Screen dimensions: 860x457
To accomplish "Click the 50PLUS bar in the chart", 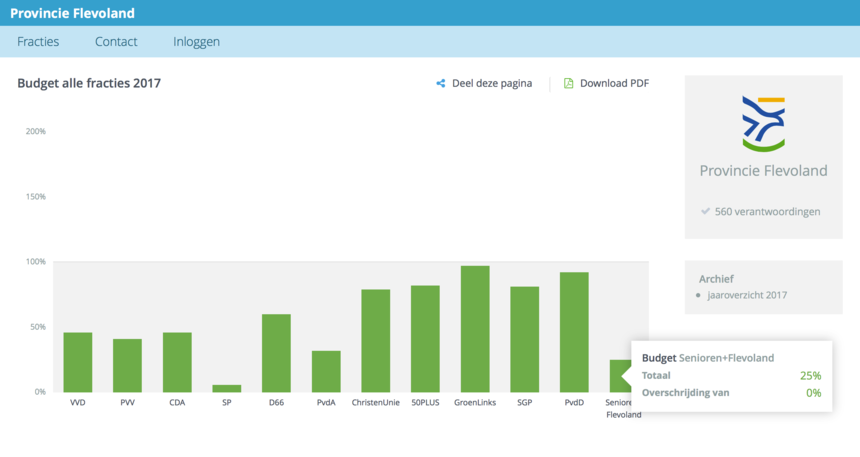I will pyautogui.click(x=425, y=339).
